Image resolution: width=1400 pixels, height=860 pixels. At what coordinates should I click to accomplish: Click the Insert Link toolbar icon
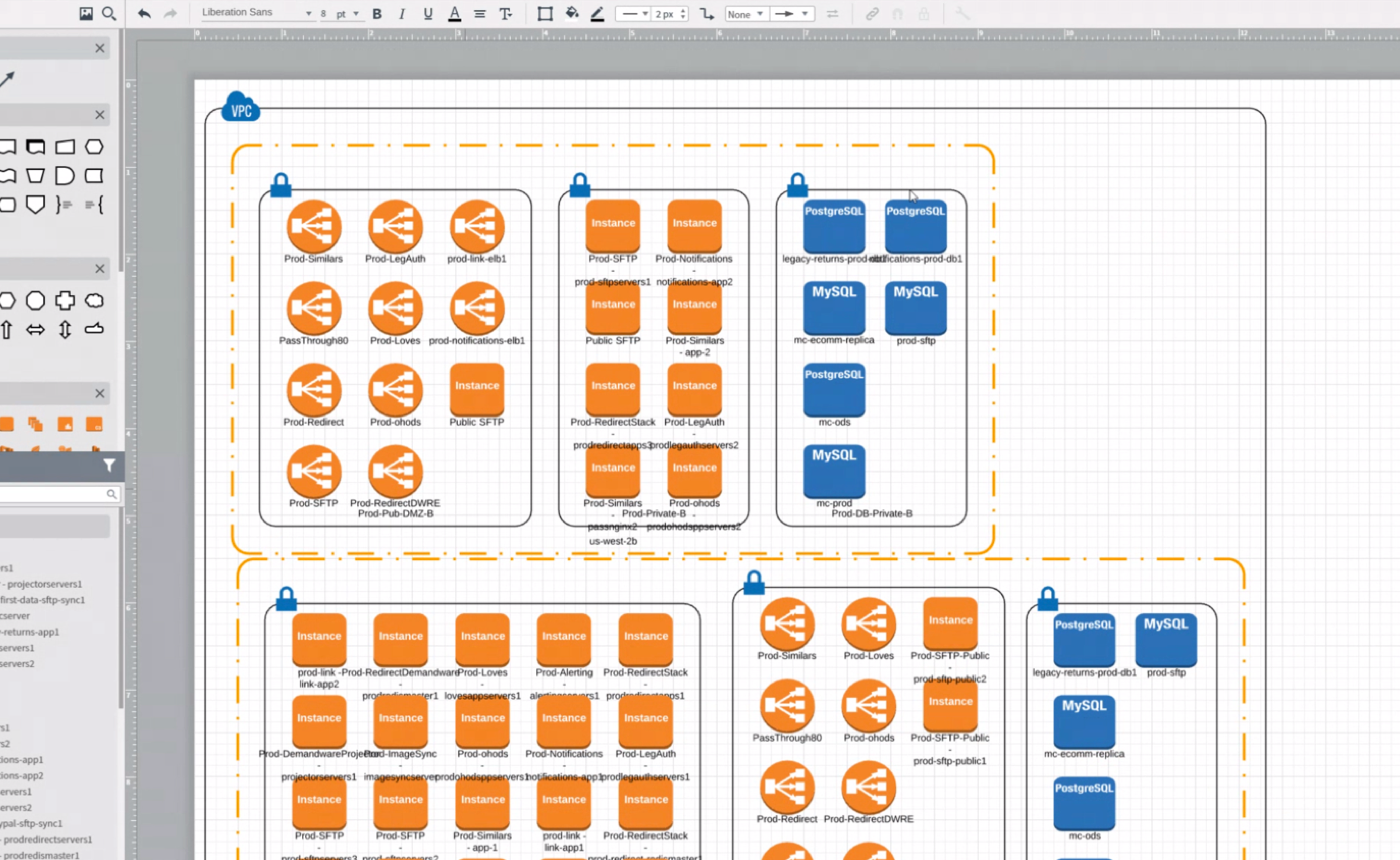coord(871,13)
